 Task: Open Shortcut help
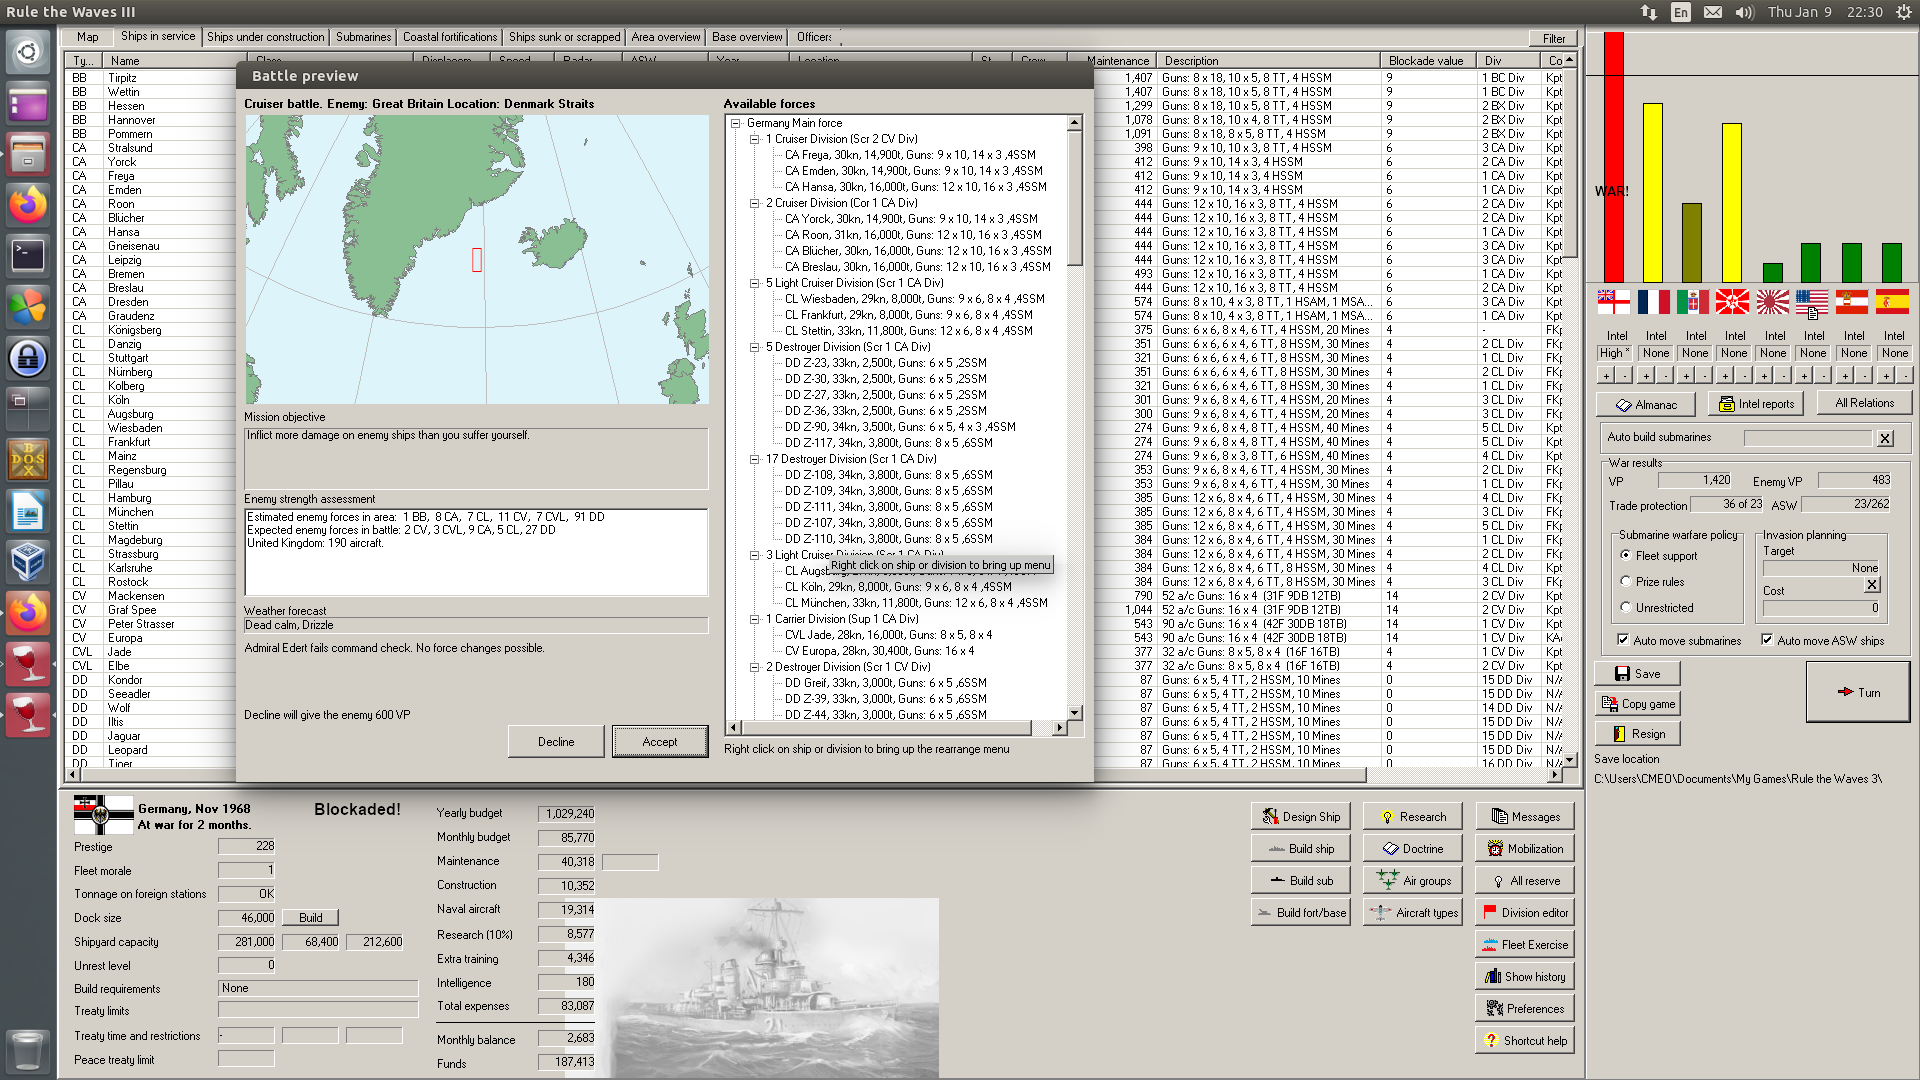1525,1041
